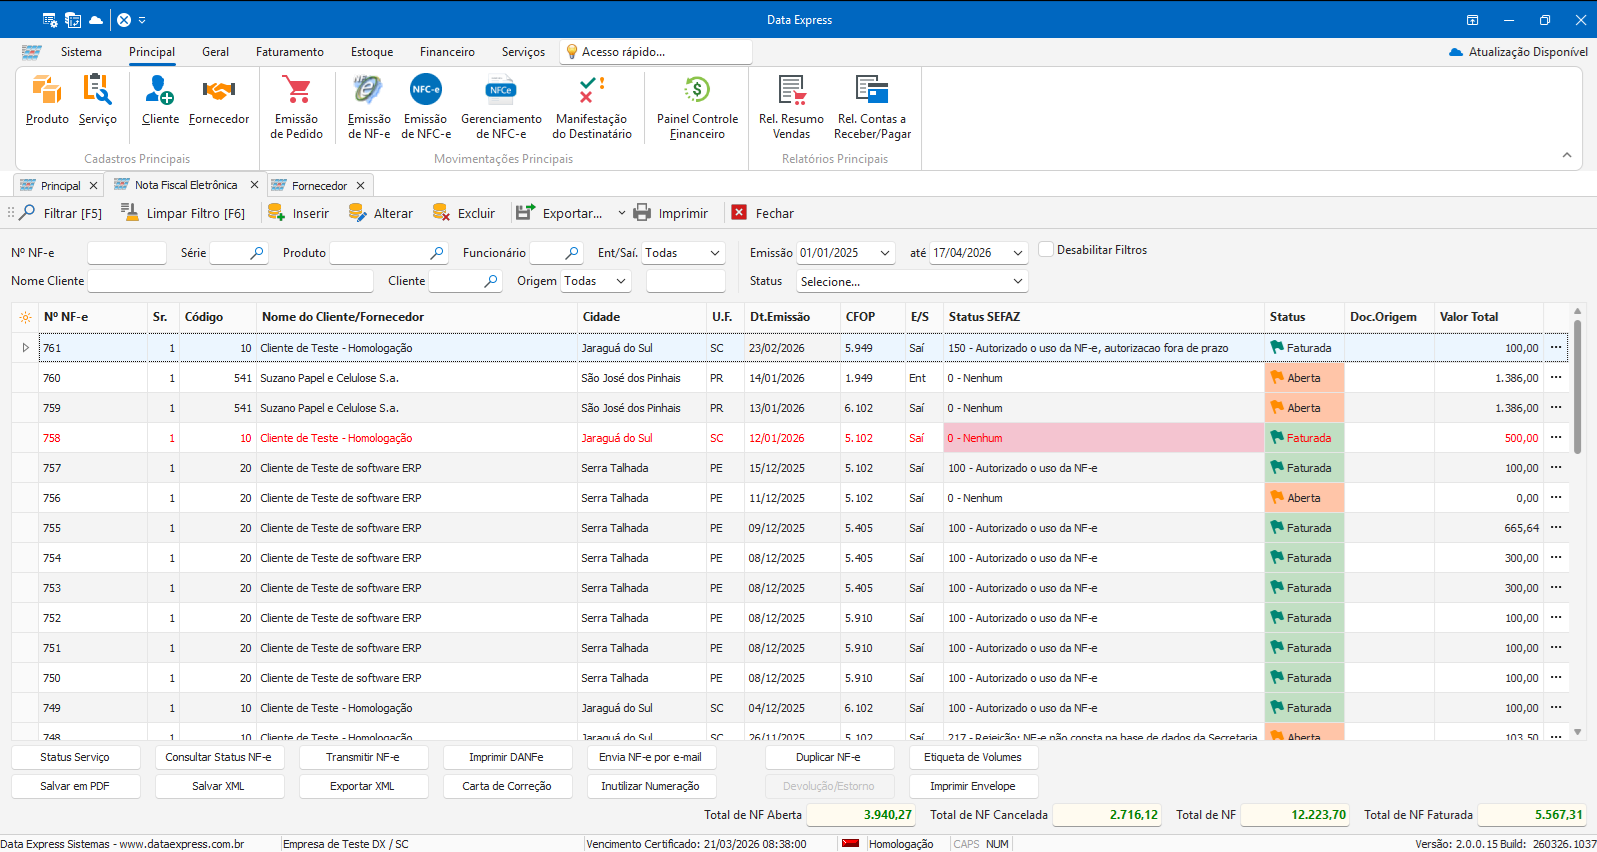Viewport: 1597px width, 852px height.
Task: Open the Fornecedor handshake icon
Action: point(219,100)
